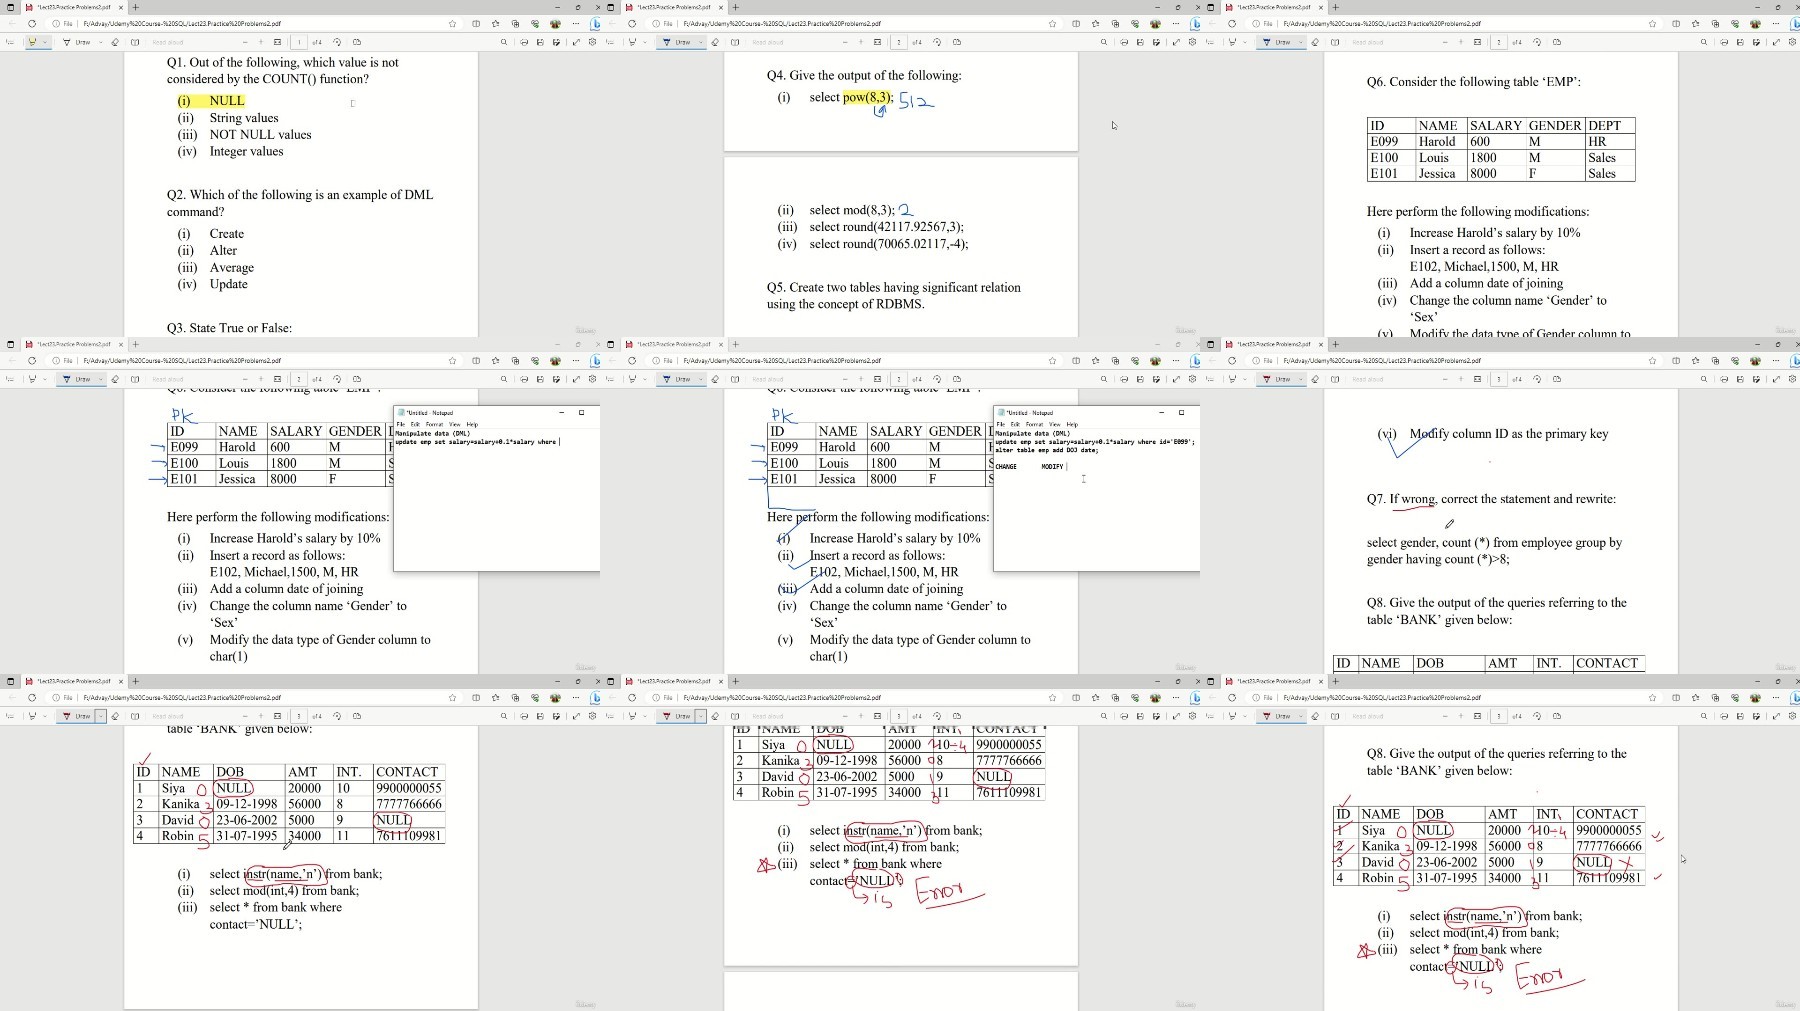
Task: Open Notepad View menu in CHANGE MODIFY window
Action: point(1055,424)
